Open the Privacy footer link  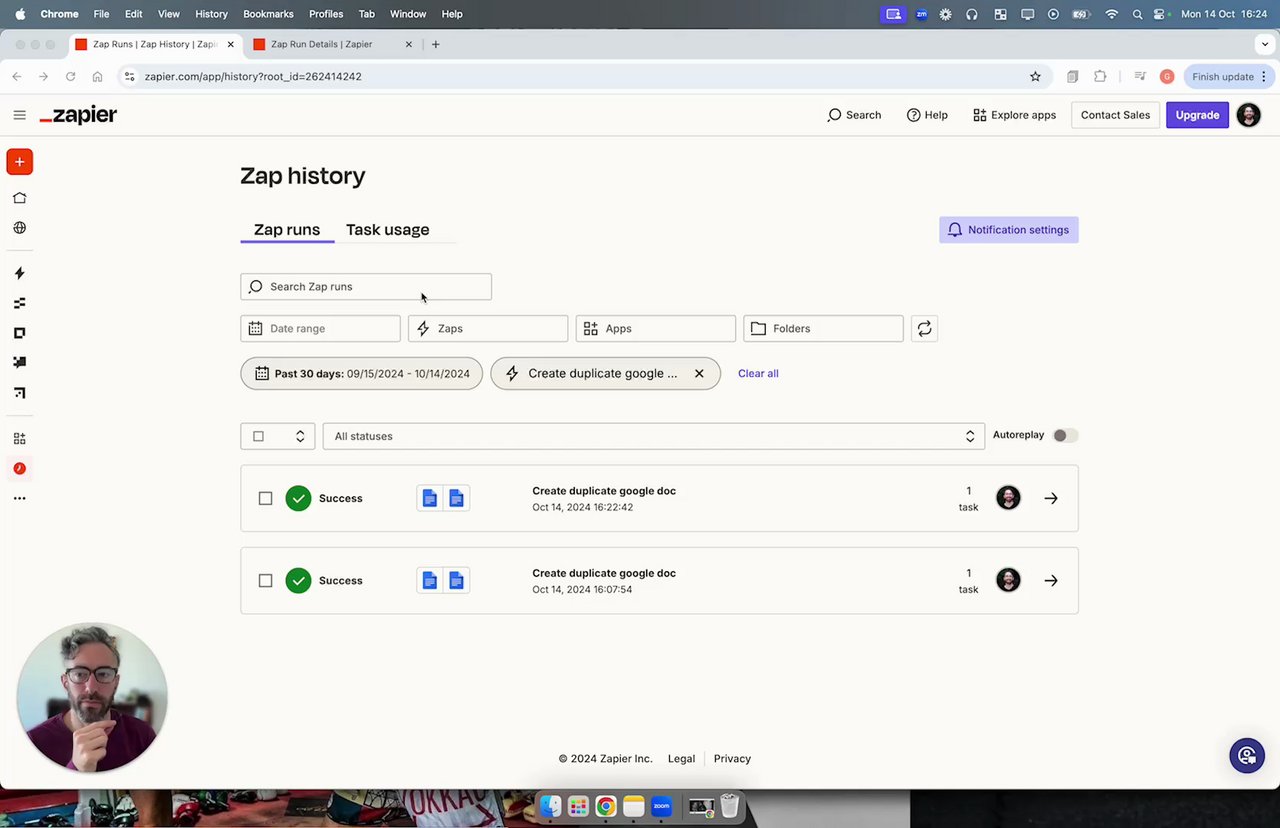[732, 758]
